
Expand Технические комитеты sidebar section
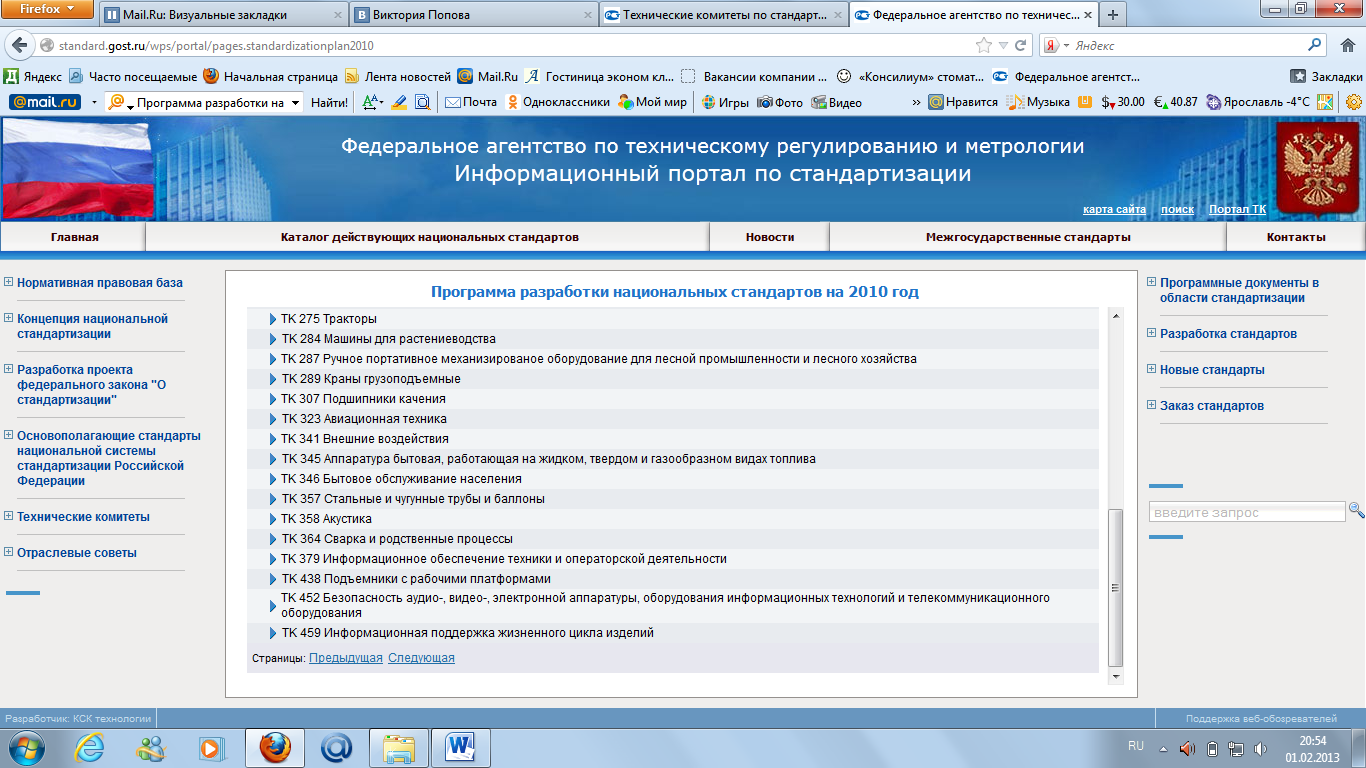(9, 516)
